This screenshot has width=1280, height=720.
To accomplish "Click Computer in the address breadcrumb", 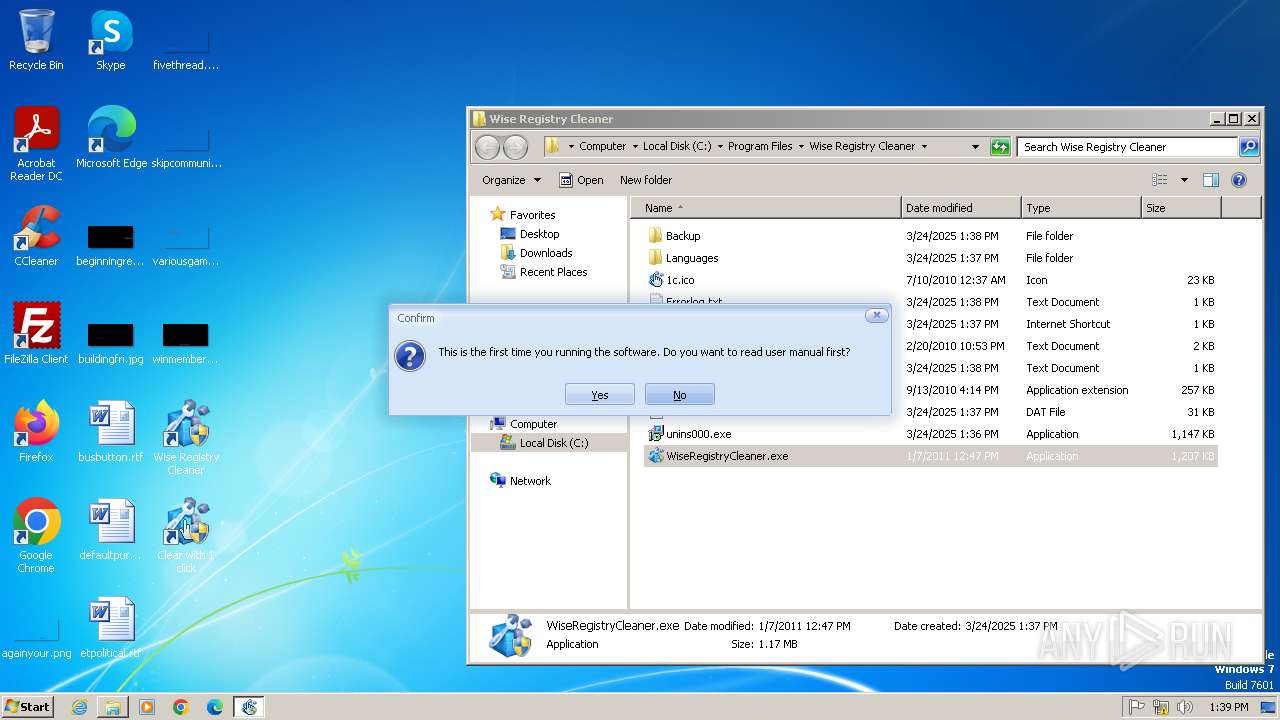I will click(x=603, y=146).
